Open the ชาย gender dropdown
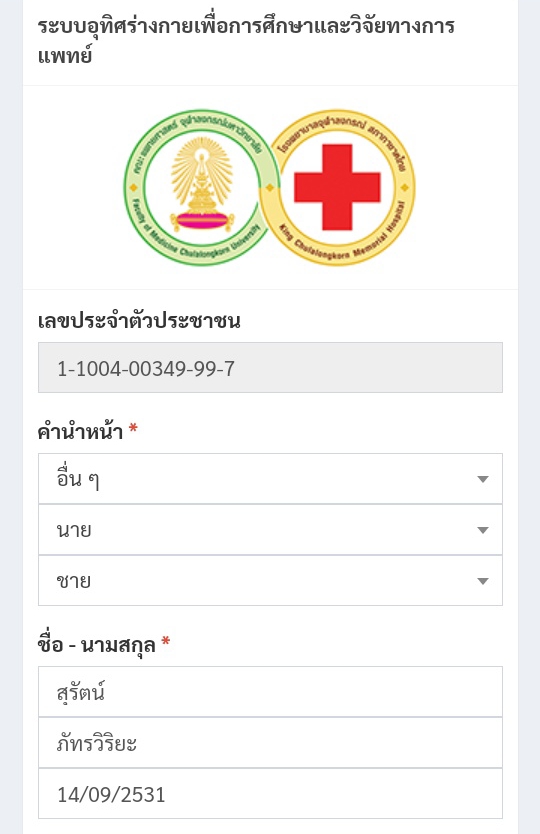Screen dimensions: 540x834 pos(270,581)
